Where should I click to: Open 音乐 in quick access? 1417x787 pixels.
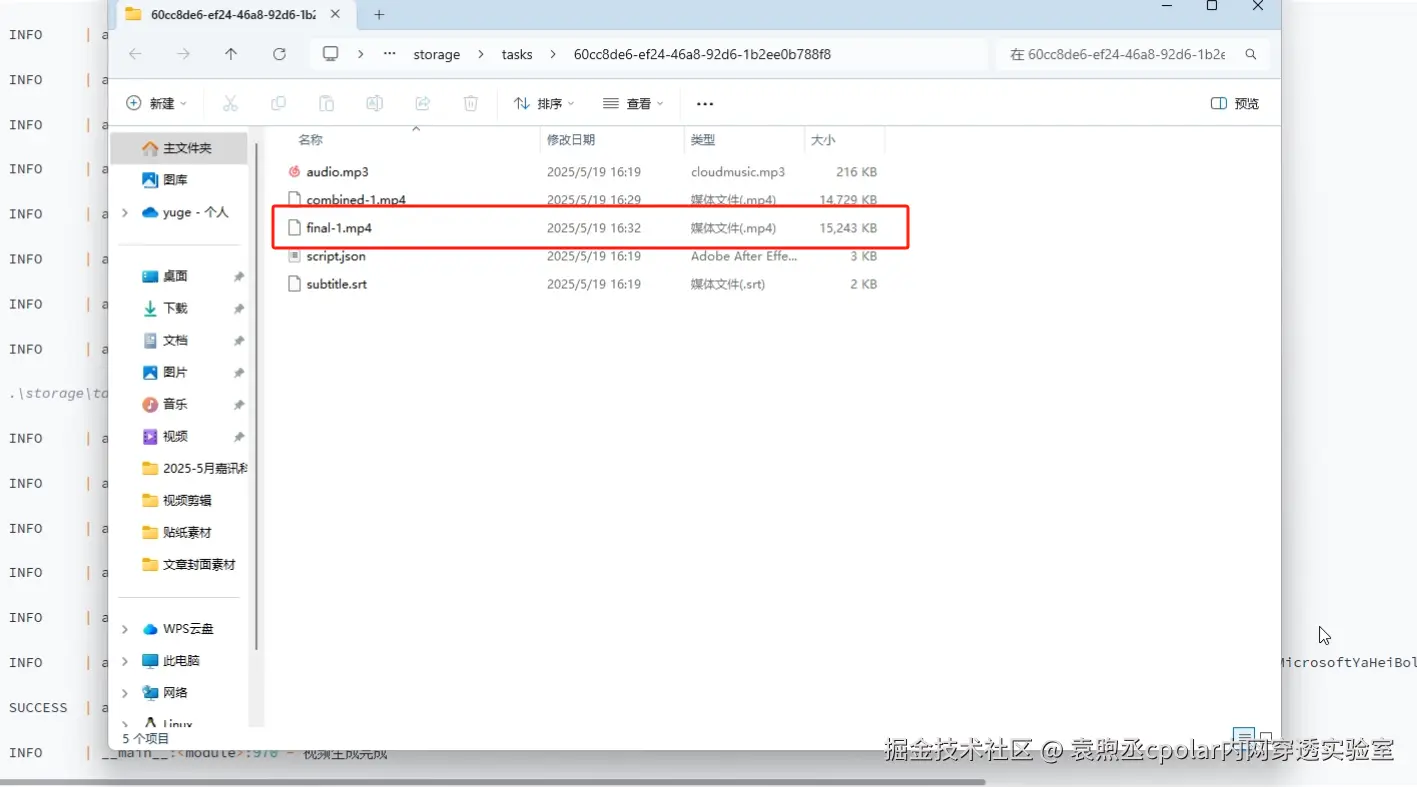pos(175,404)
